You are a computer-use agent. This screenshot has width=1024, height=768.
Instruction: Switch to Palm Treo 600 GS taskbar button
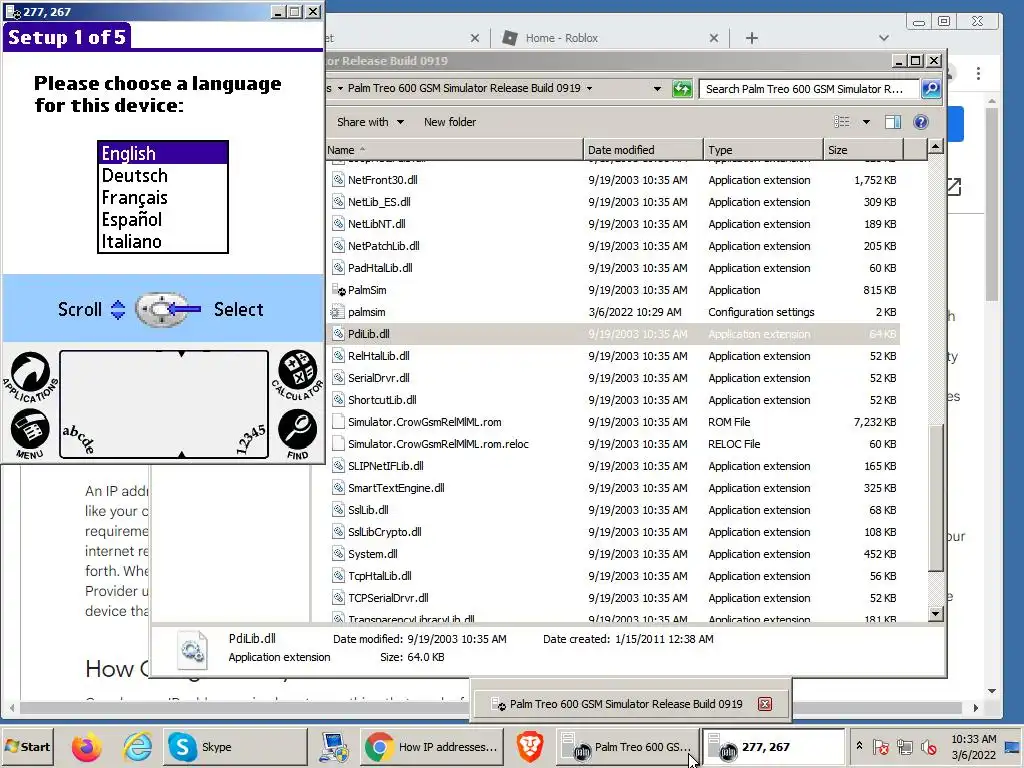pos(628,747)
